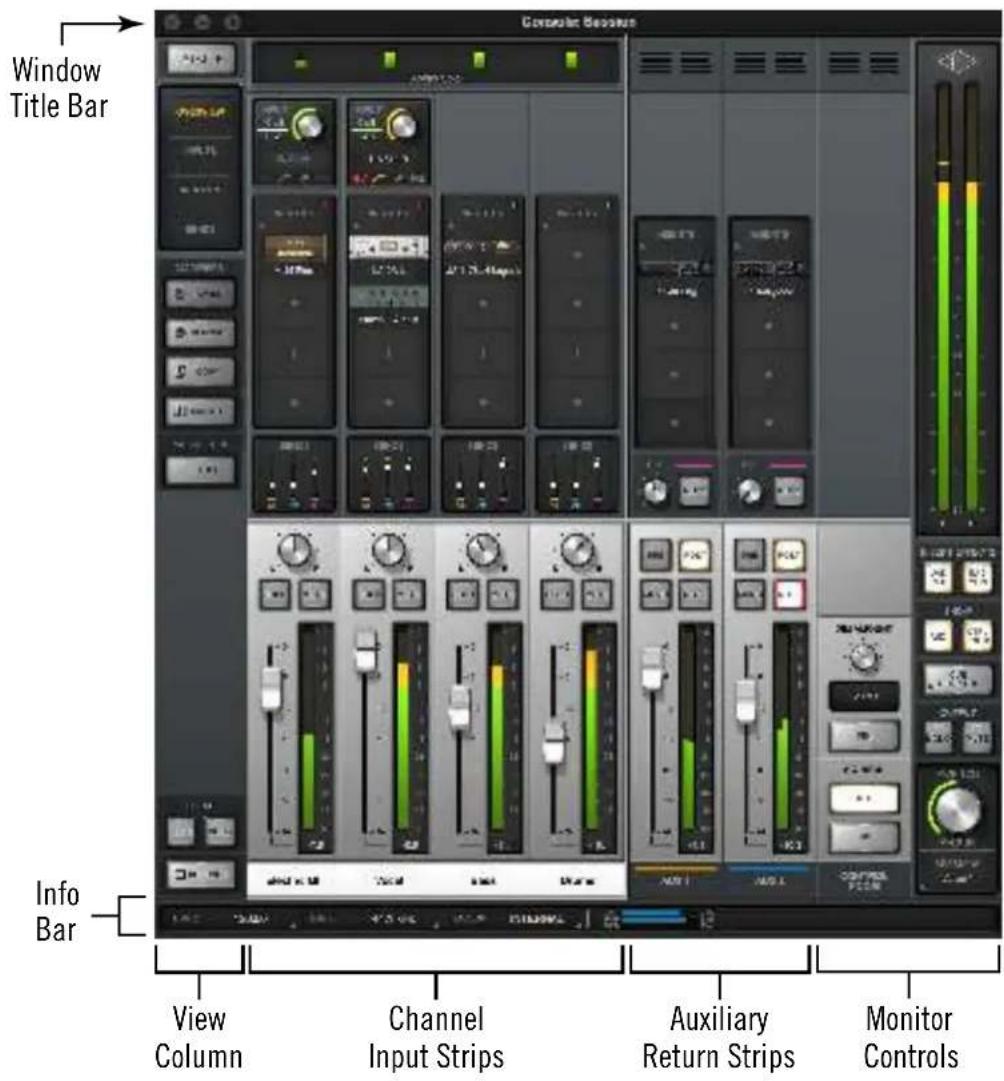
Task: Select second channel indicator in meter bridge
Action: [x=390, y=61]
